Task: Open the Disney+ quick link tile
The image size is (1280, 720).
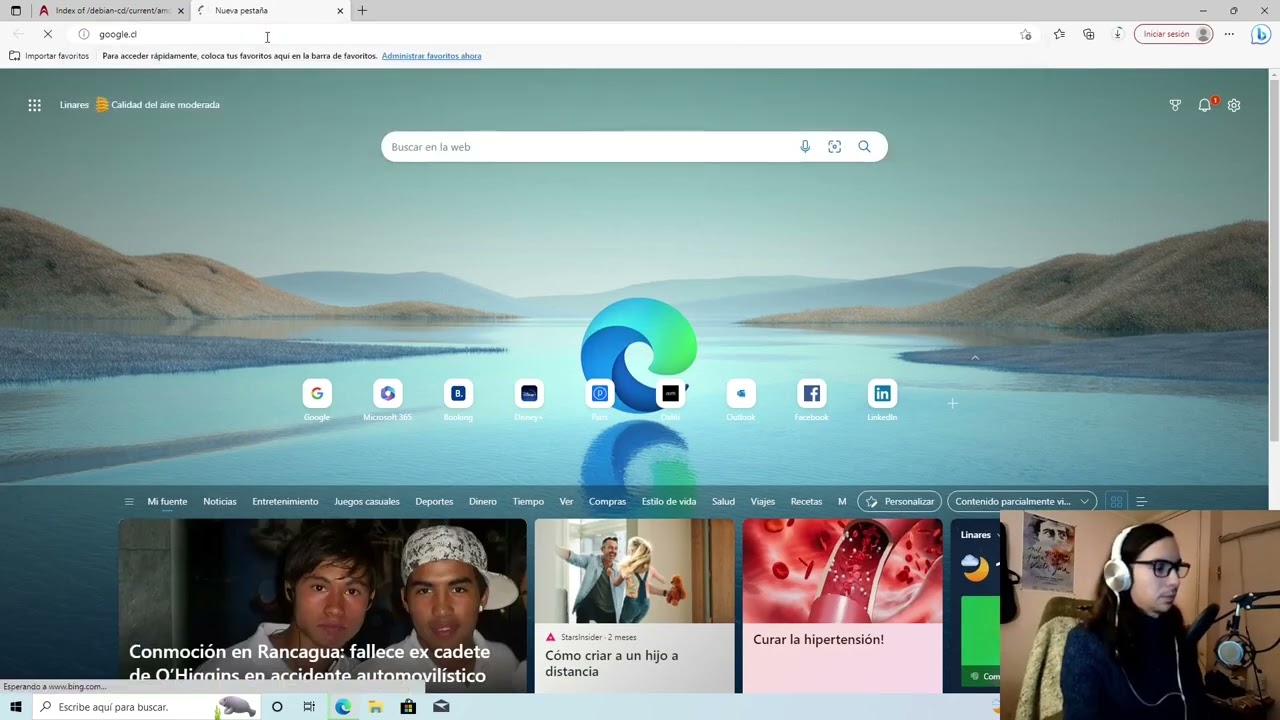Action: (x=529, y=394)
